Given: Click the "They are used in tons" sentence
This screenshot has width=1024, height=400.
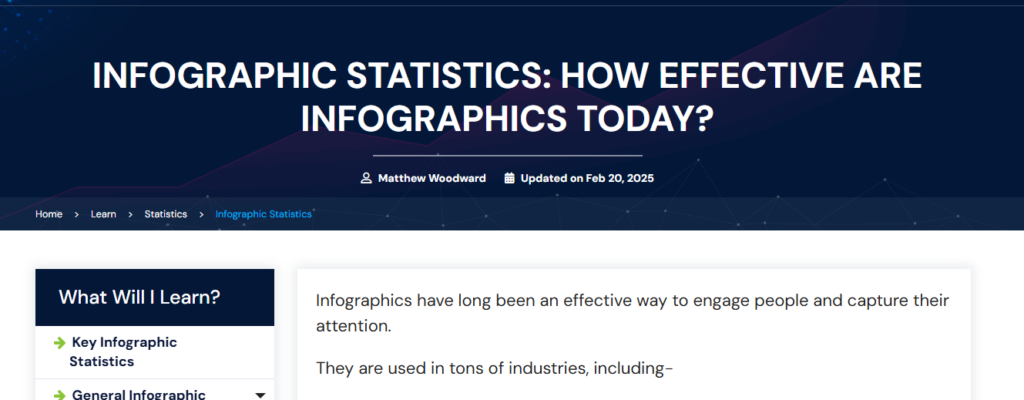Looking at the screenshot, I should point(494,368).
